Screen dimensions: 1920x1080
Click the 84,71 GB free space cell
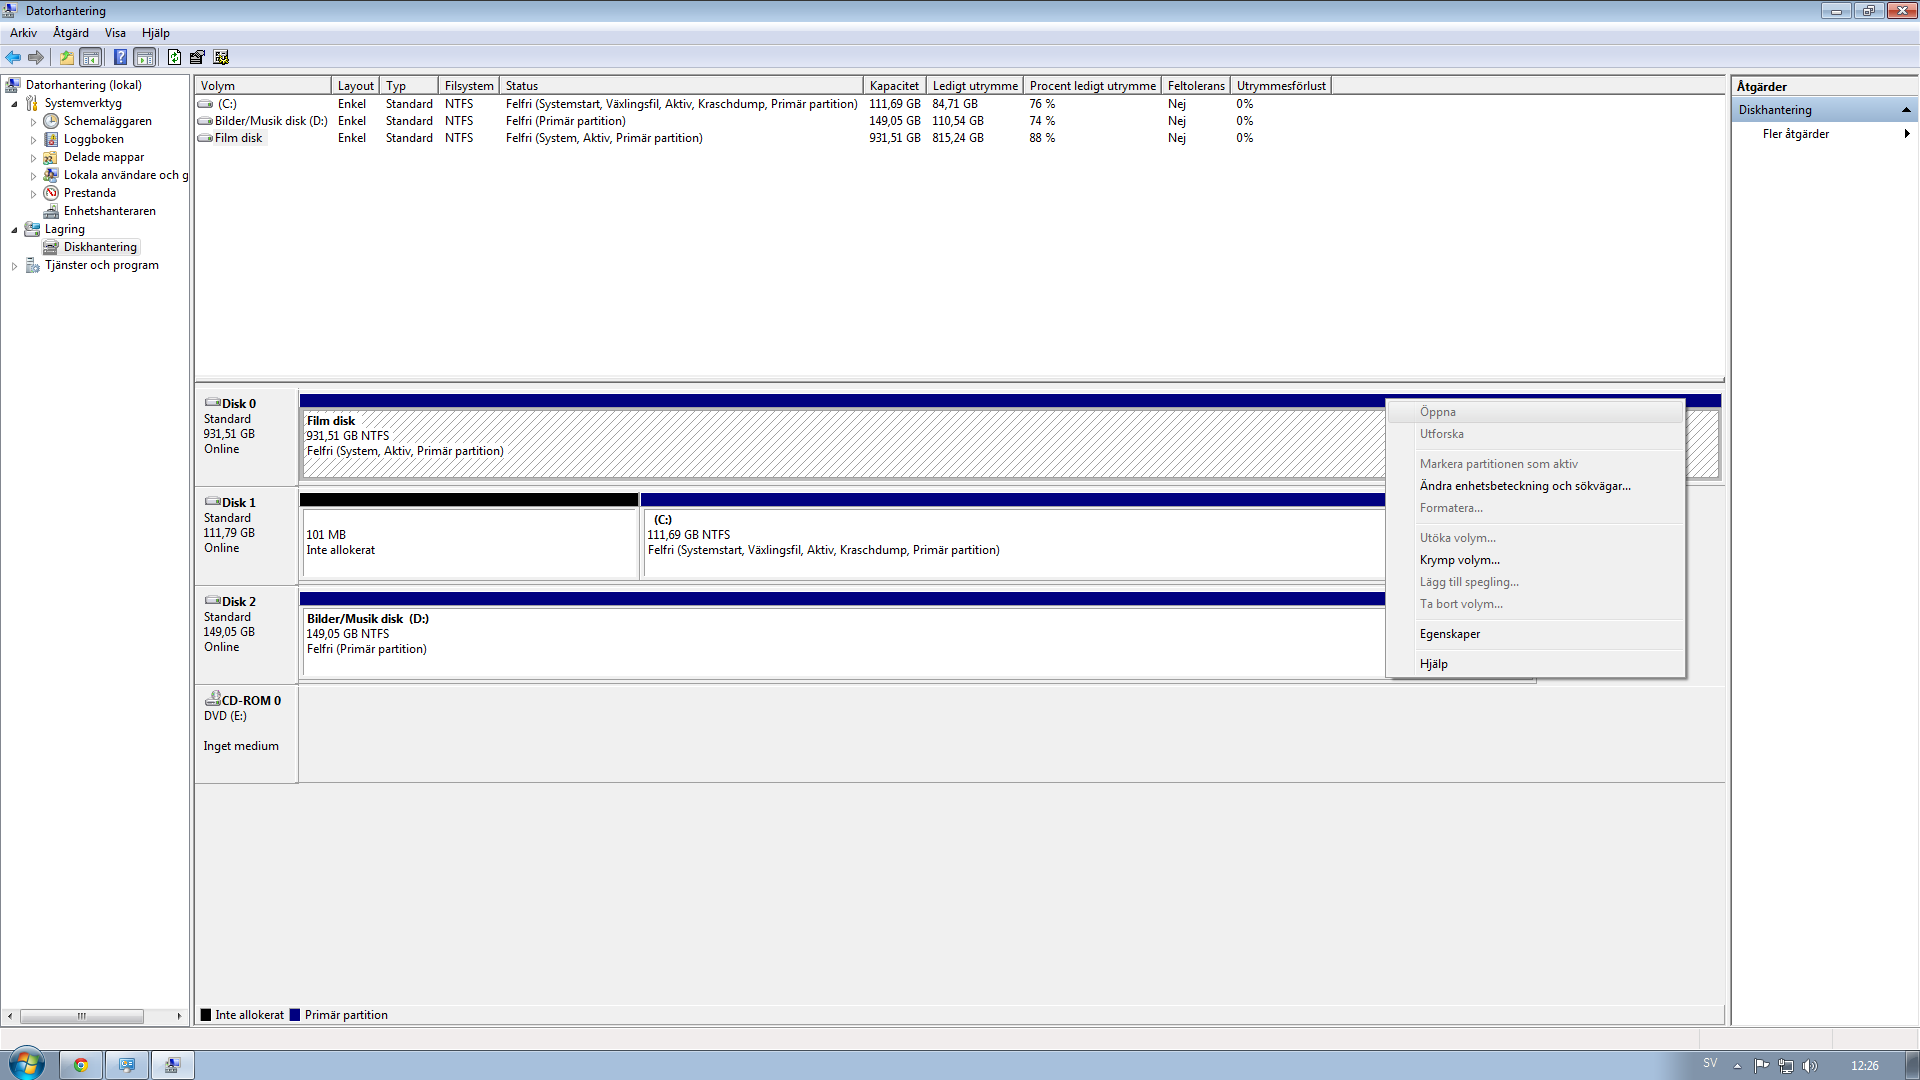click(955, 104)
